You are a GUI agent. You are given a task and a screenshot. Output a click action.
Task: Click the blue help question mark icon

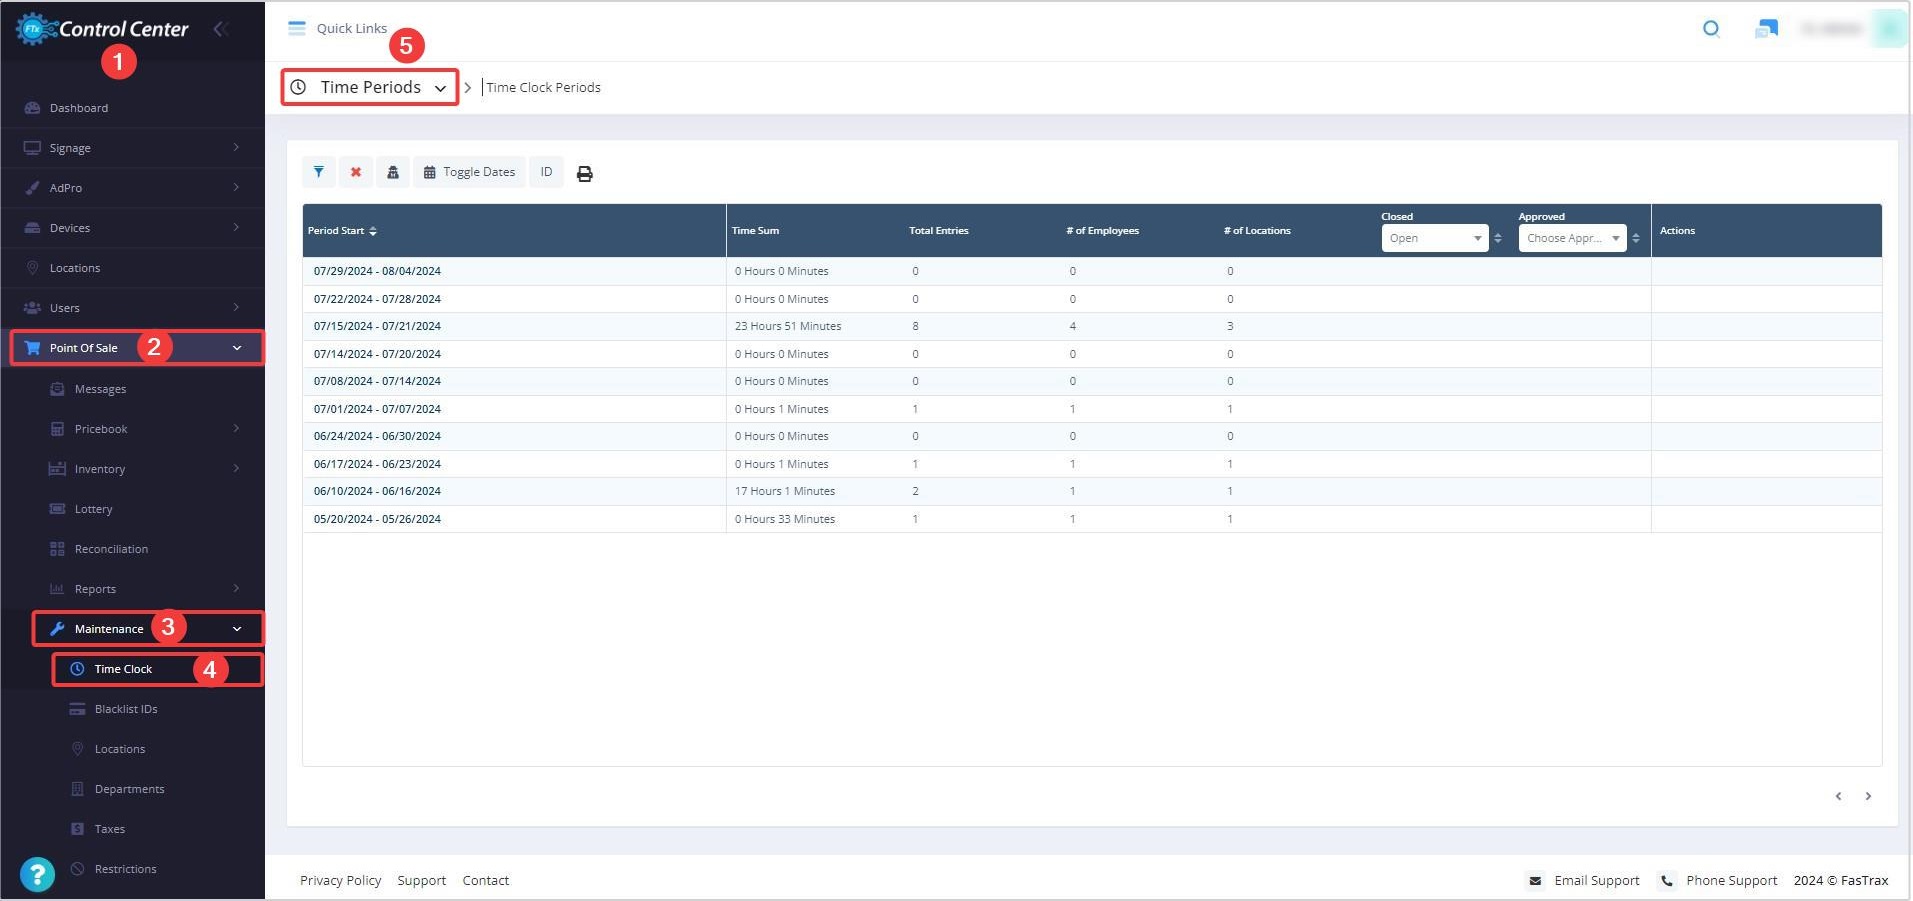point(37,874)
